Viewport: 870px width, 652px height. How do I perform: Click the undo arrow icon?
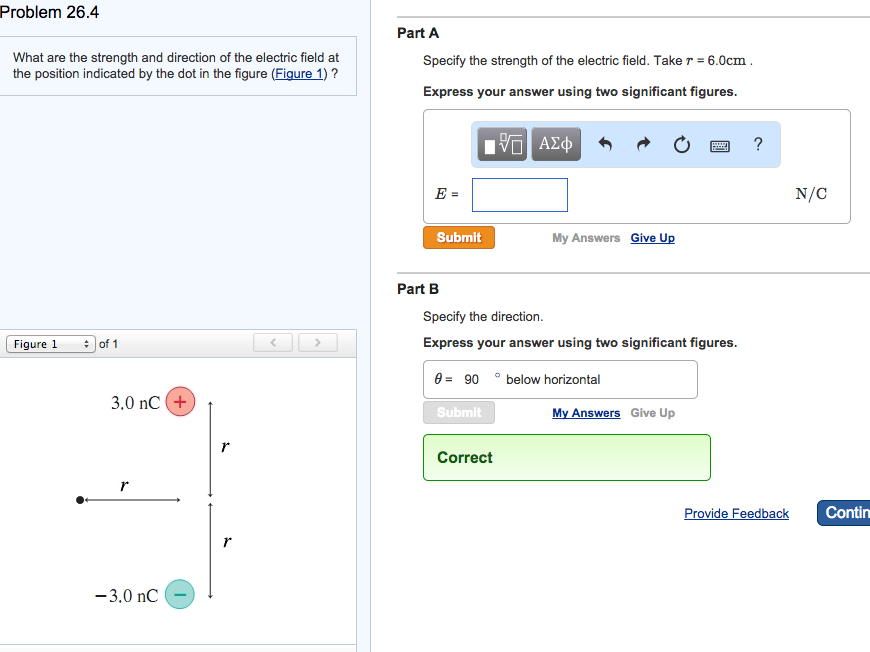(605, 145)
